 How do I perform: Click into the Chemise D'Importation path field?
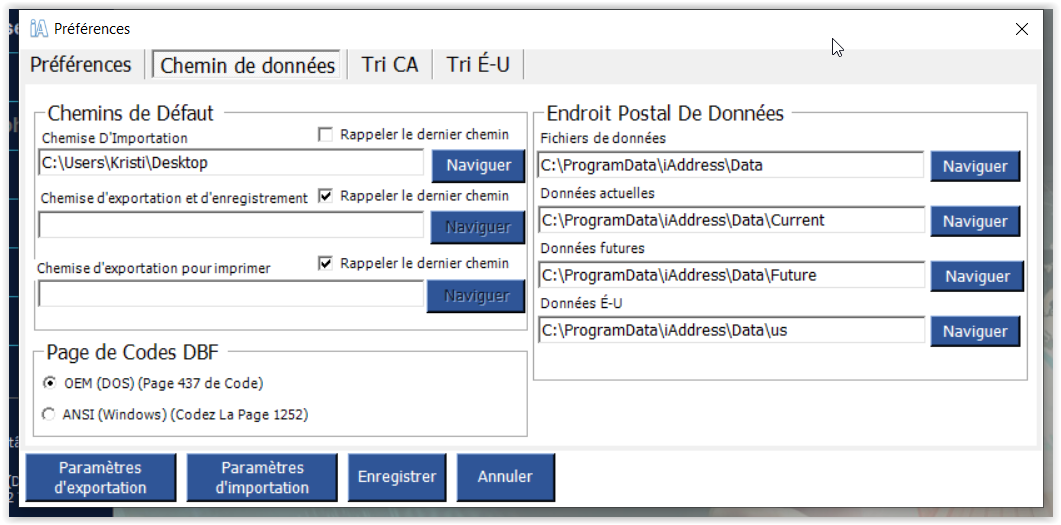[231, 163]
